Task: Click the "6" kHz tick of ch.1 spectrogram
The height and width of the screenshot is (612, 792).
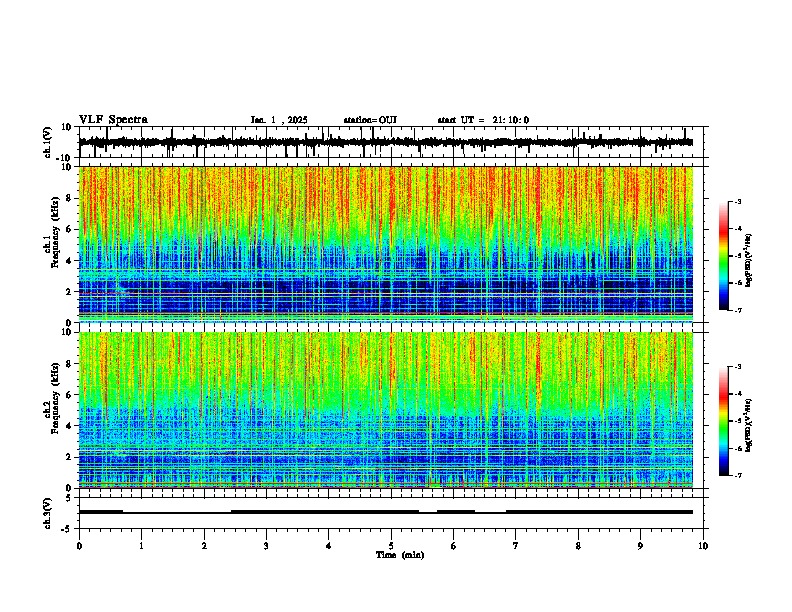Action: click(x=69, y=229)
